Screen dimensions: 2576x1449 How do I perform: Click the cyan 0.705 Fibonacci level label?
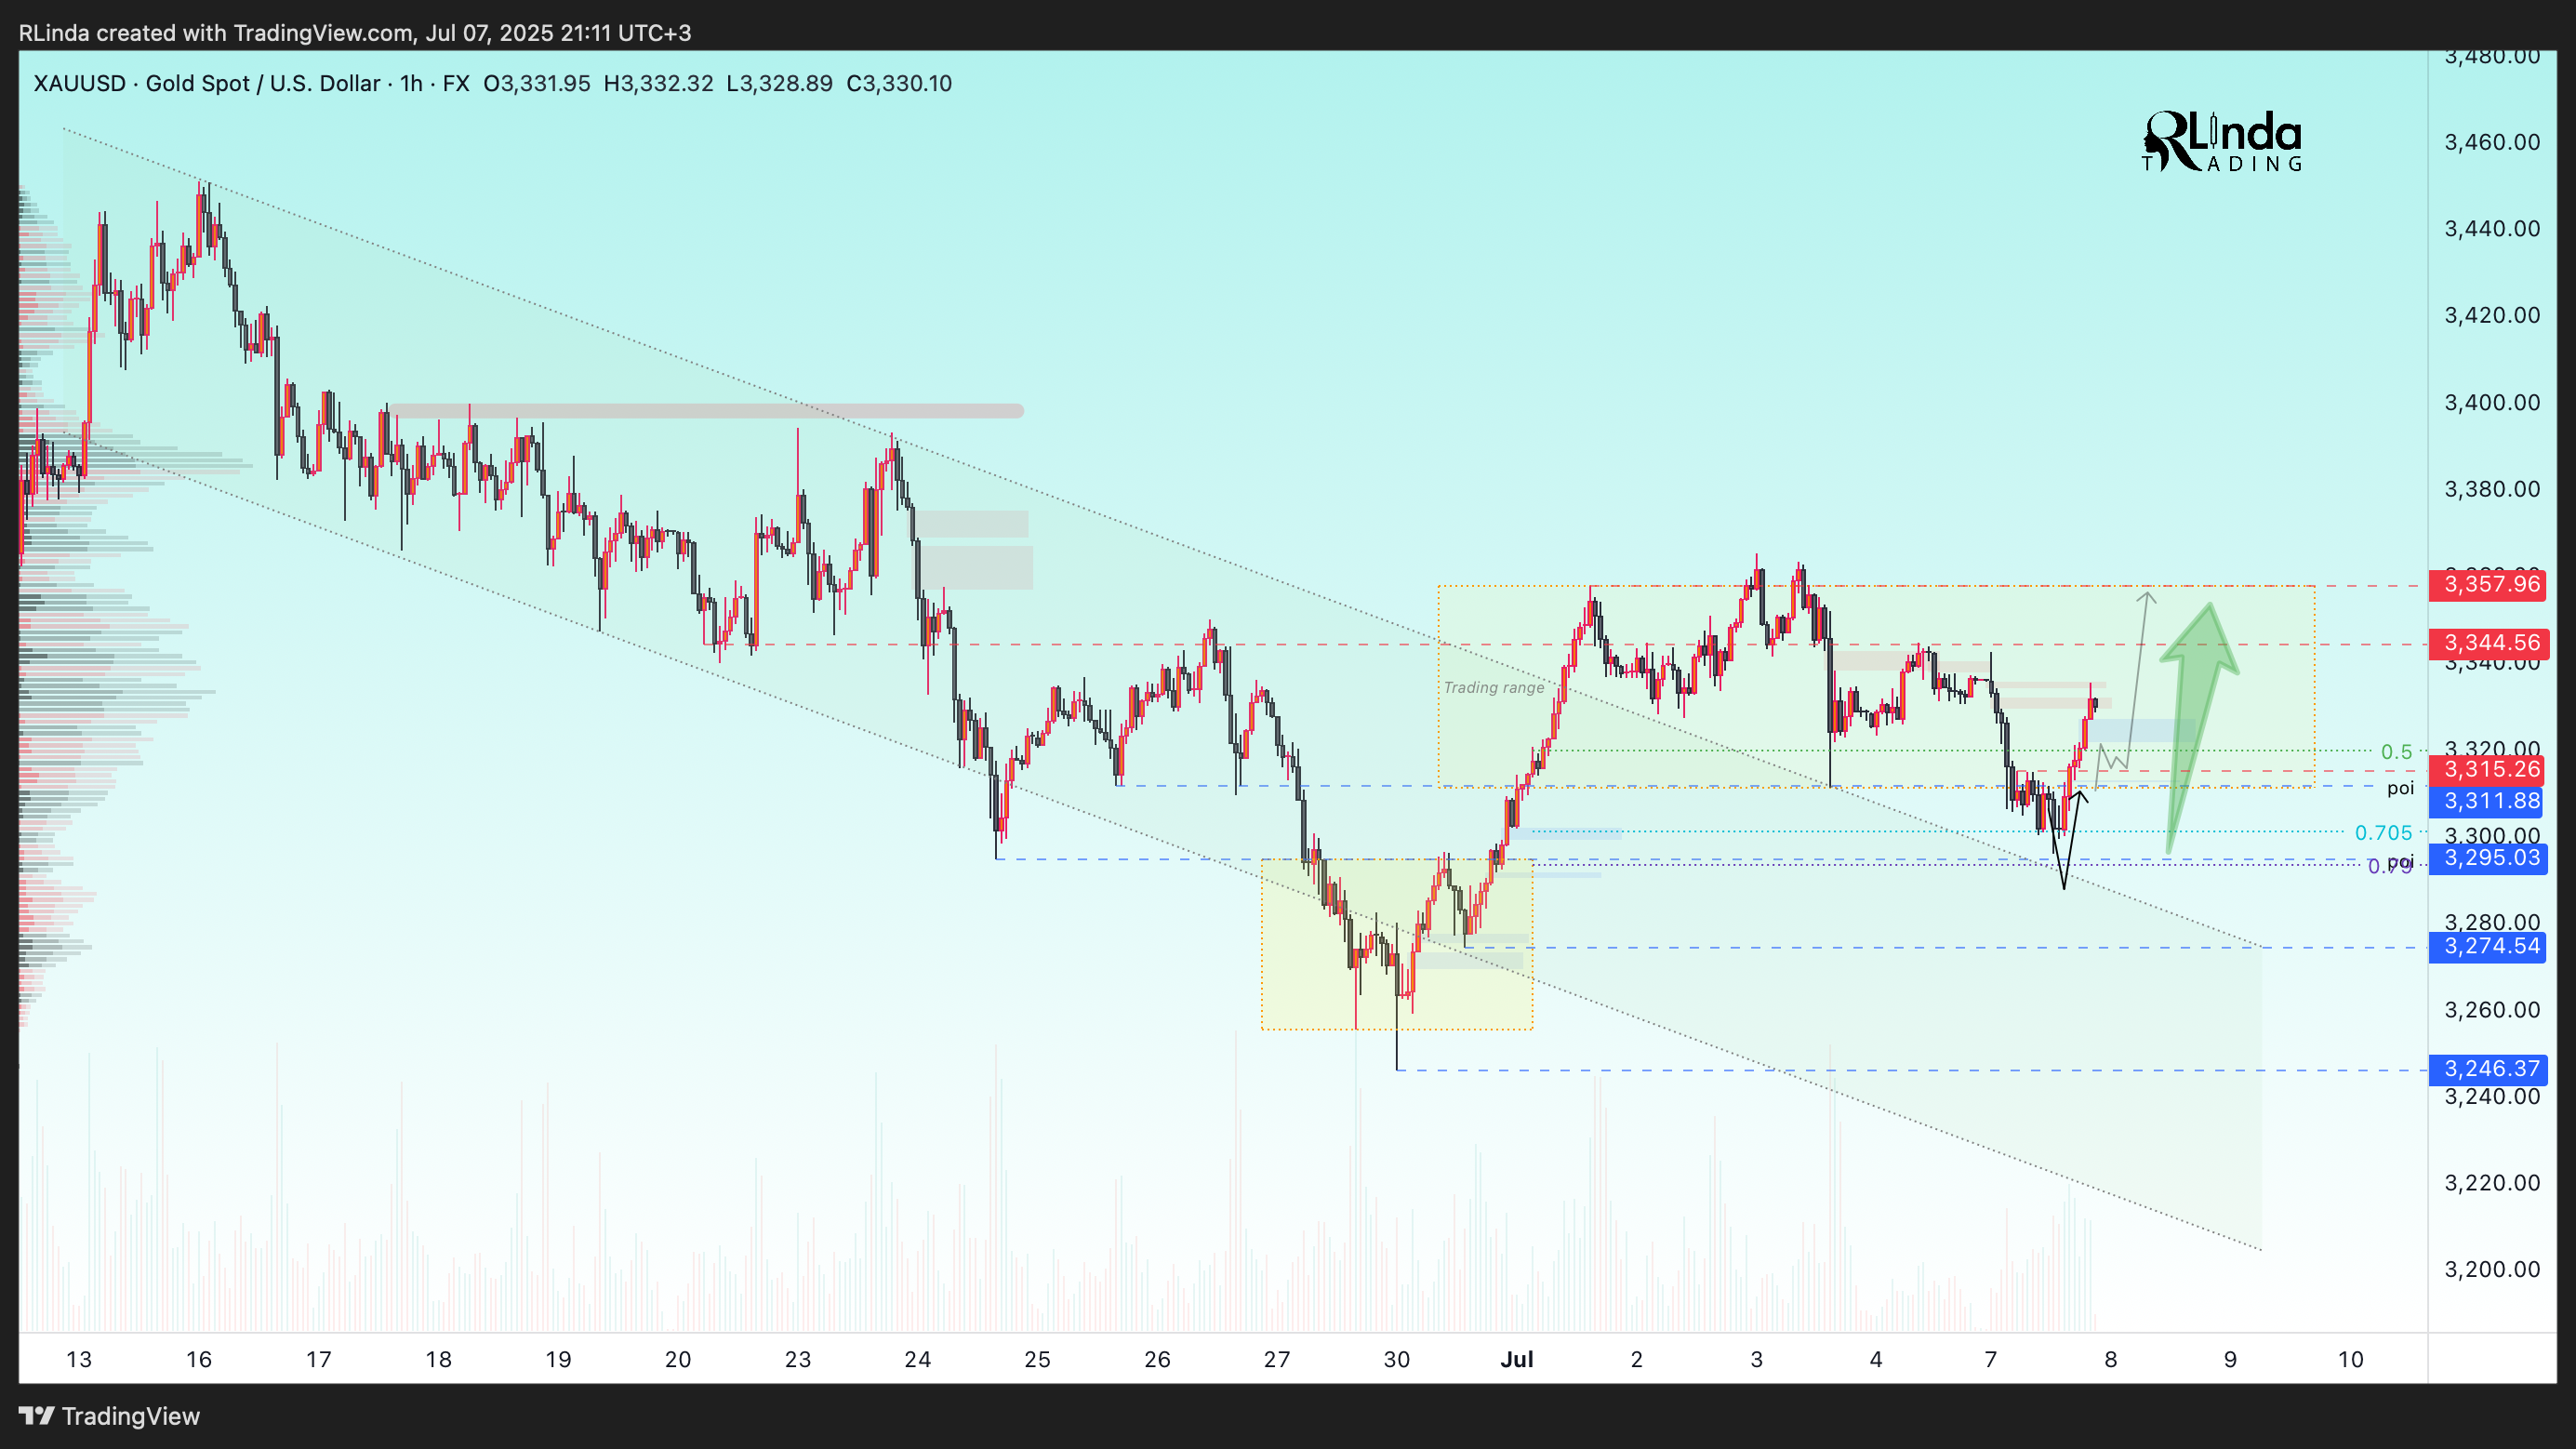pyautogui.click(x=2384, y=833)
